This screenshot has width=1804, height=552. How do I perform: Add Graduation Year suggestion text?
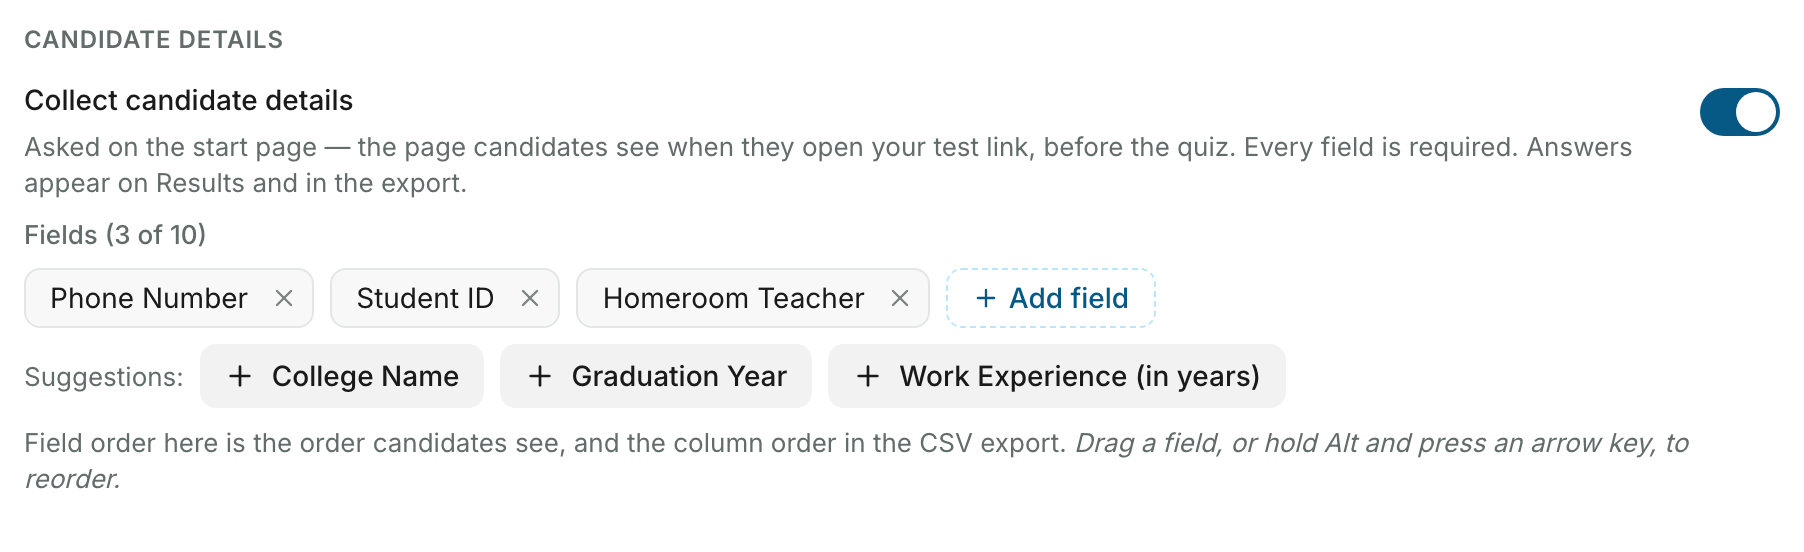pyautogui.click(x=679, y=376)
